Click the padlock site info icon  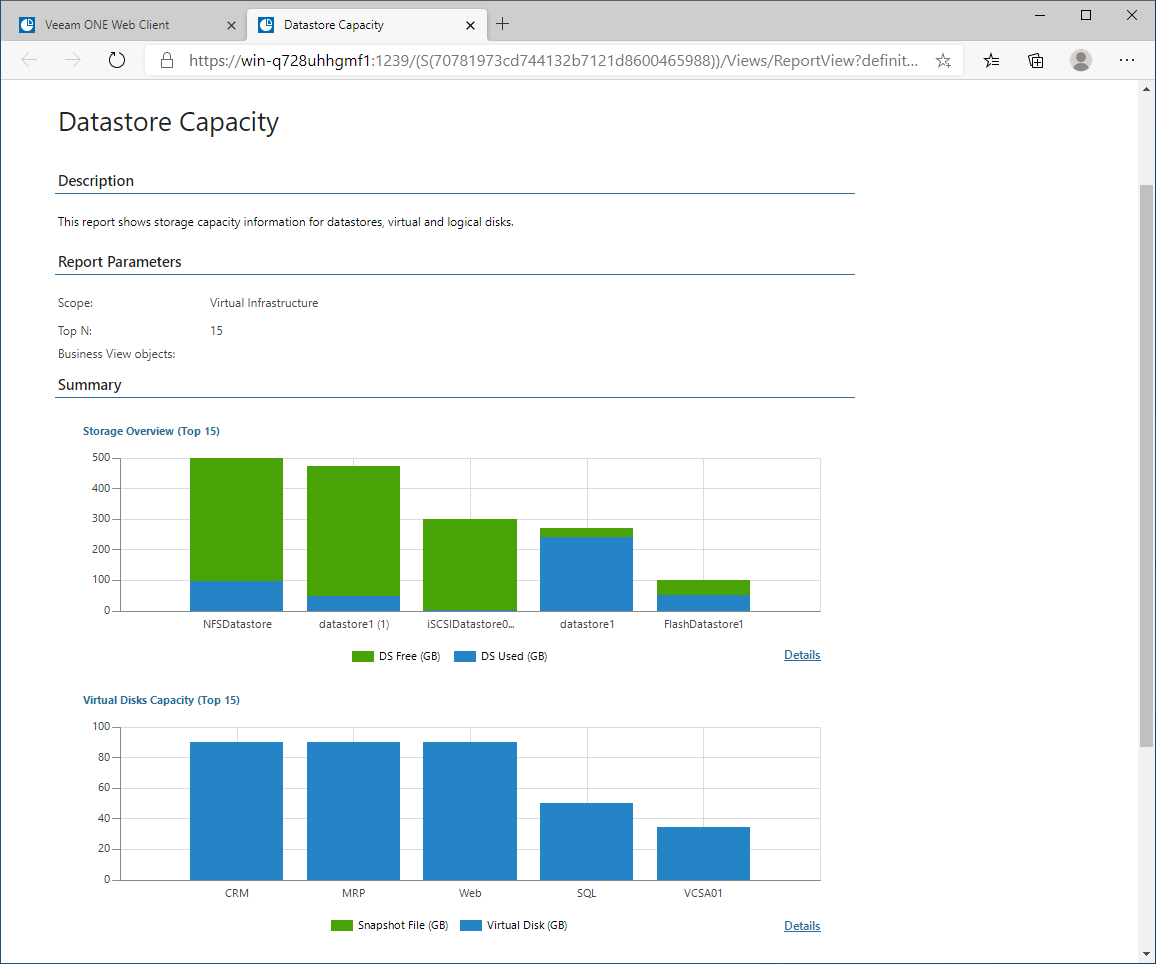(167, 60)
